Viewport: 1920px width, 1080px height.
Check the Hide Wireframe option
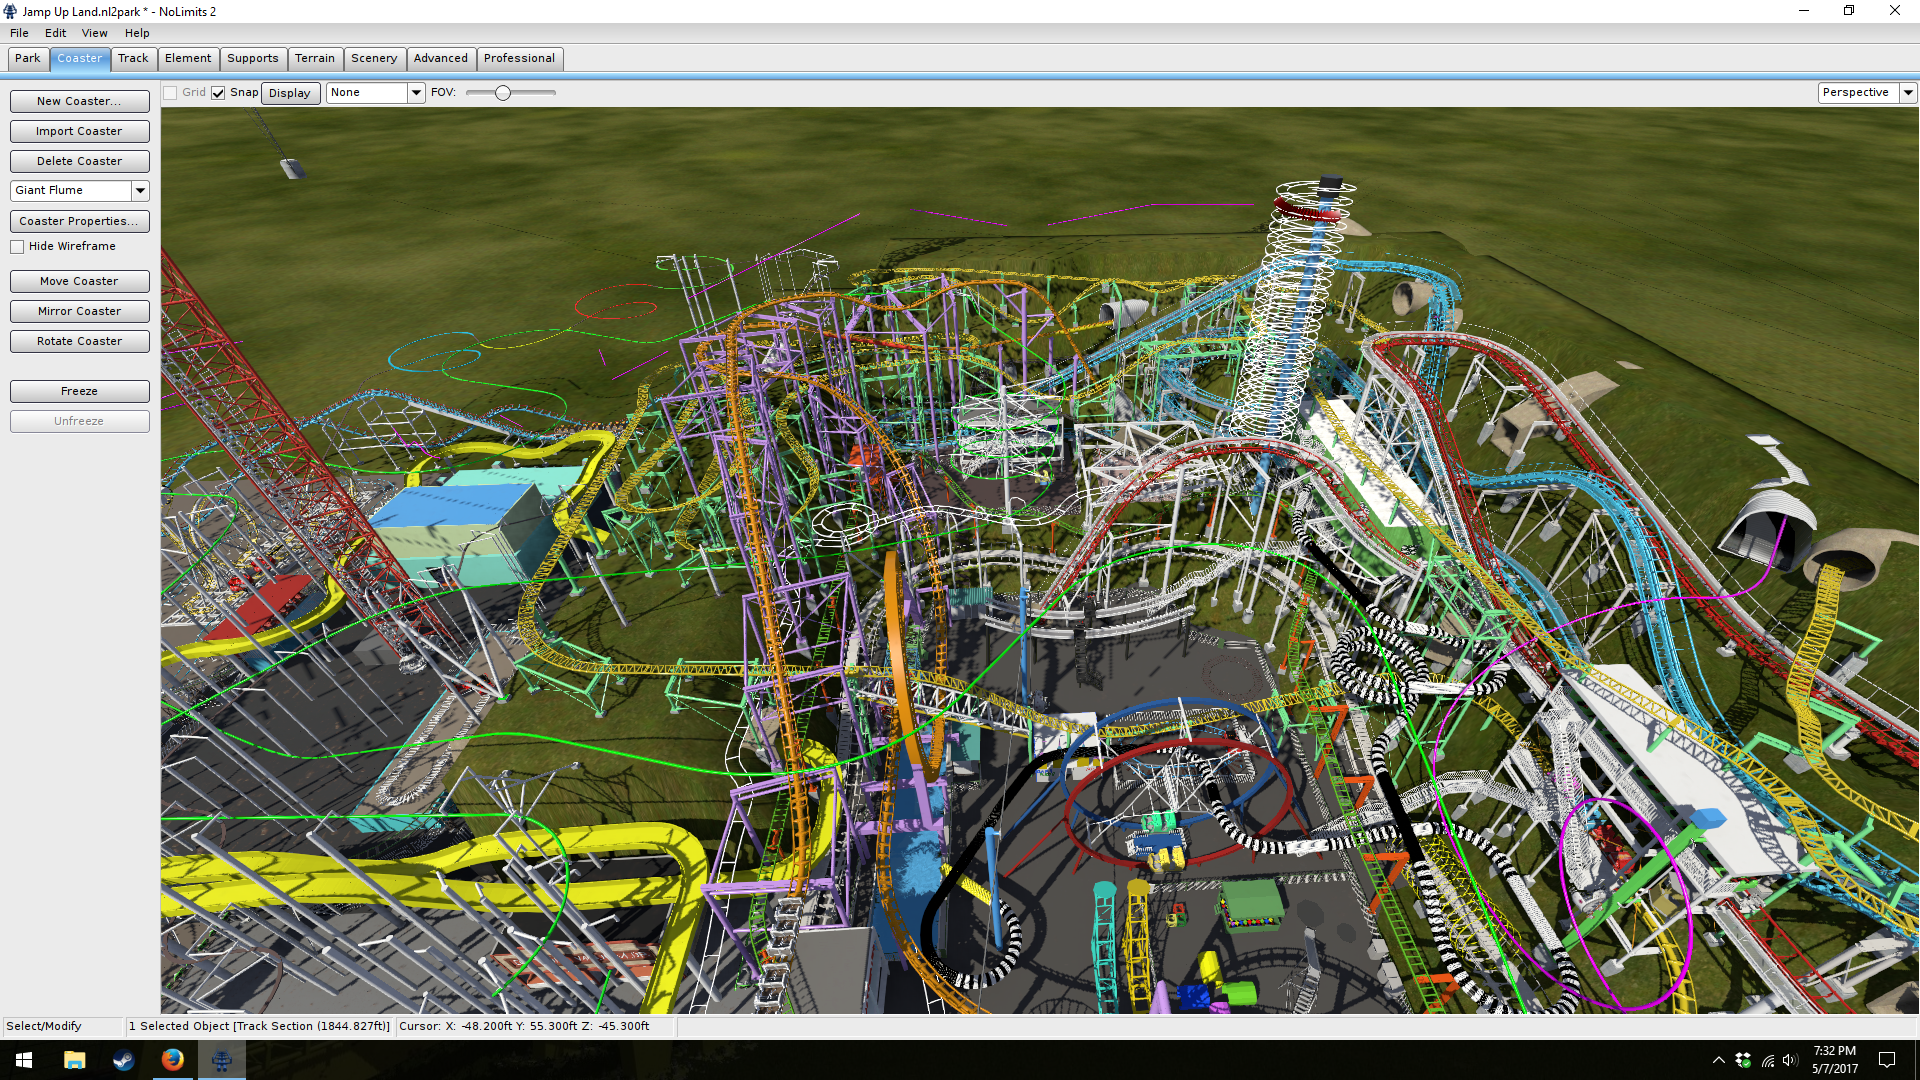pos(18,247)
